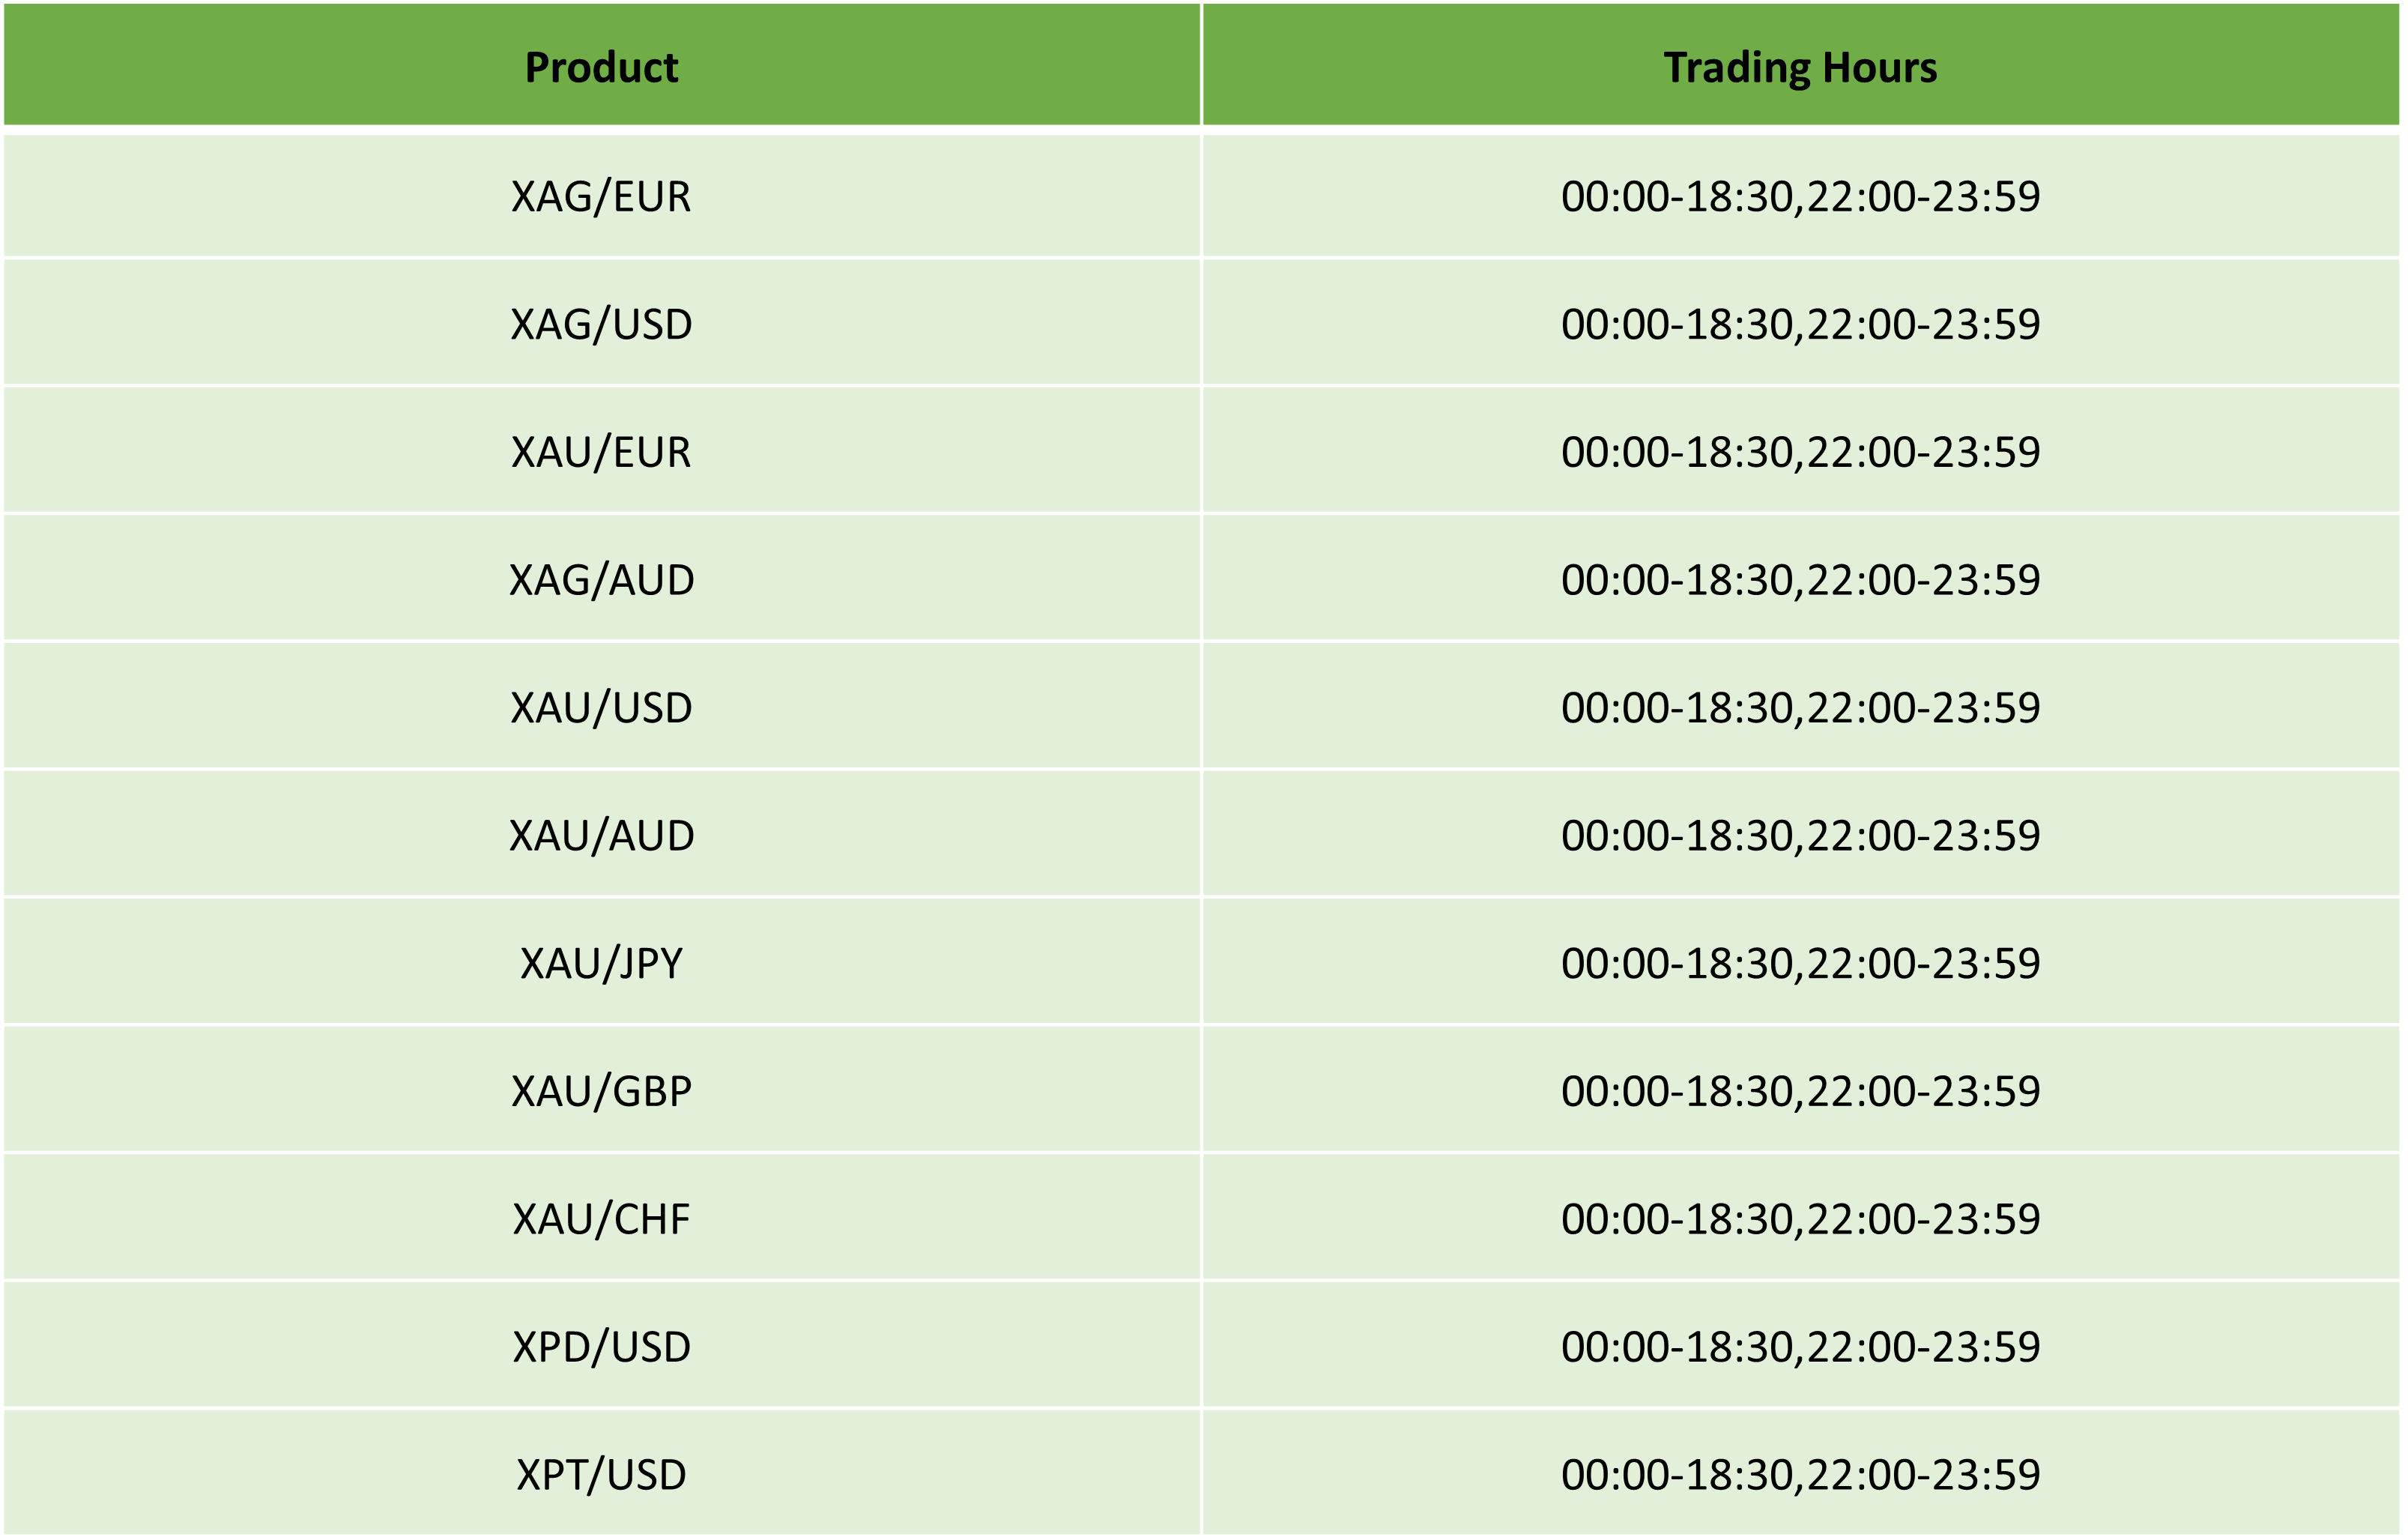Select the XAU/GBP product cell
Viewport: 2408px width, 1540px height.
point(601,1092)
